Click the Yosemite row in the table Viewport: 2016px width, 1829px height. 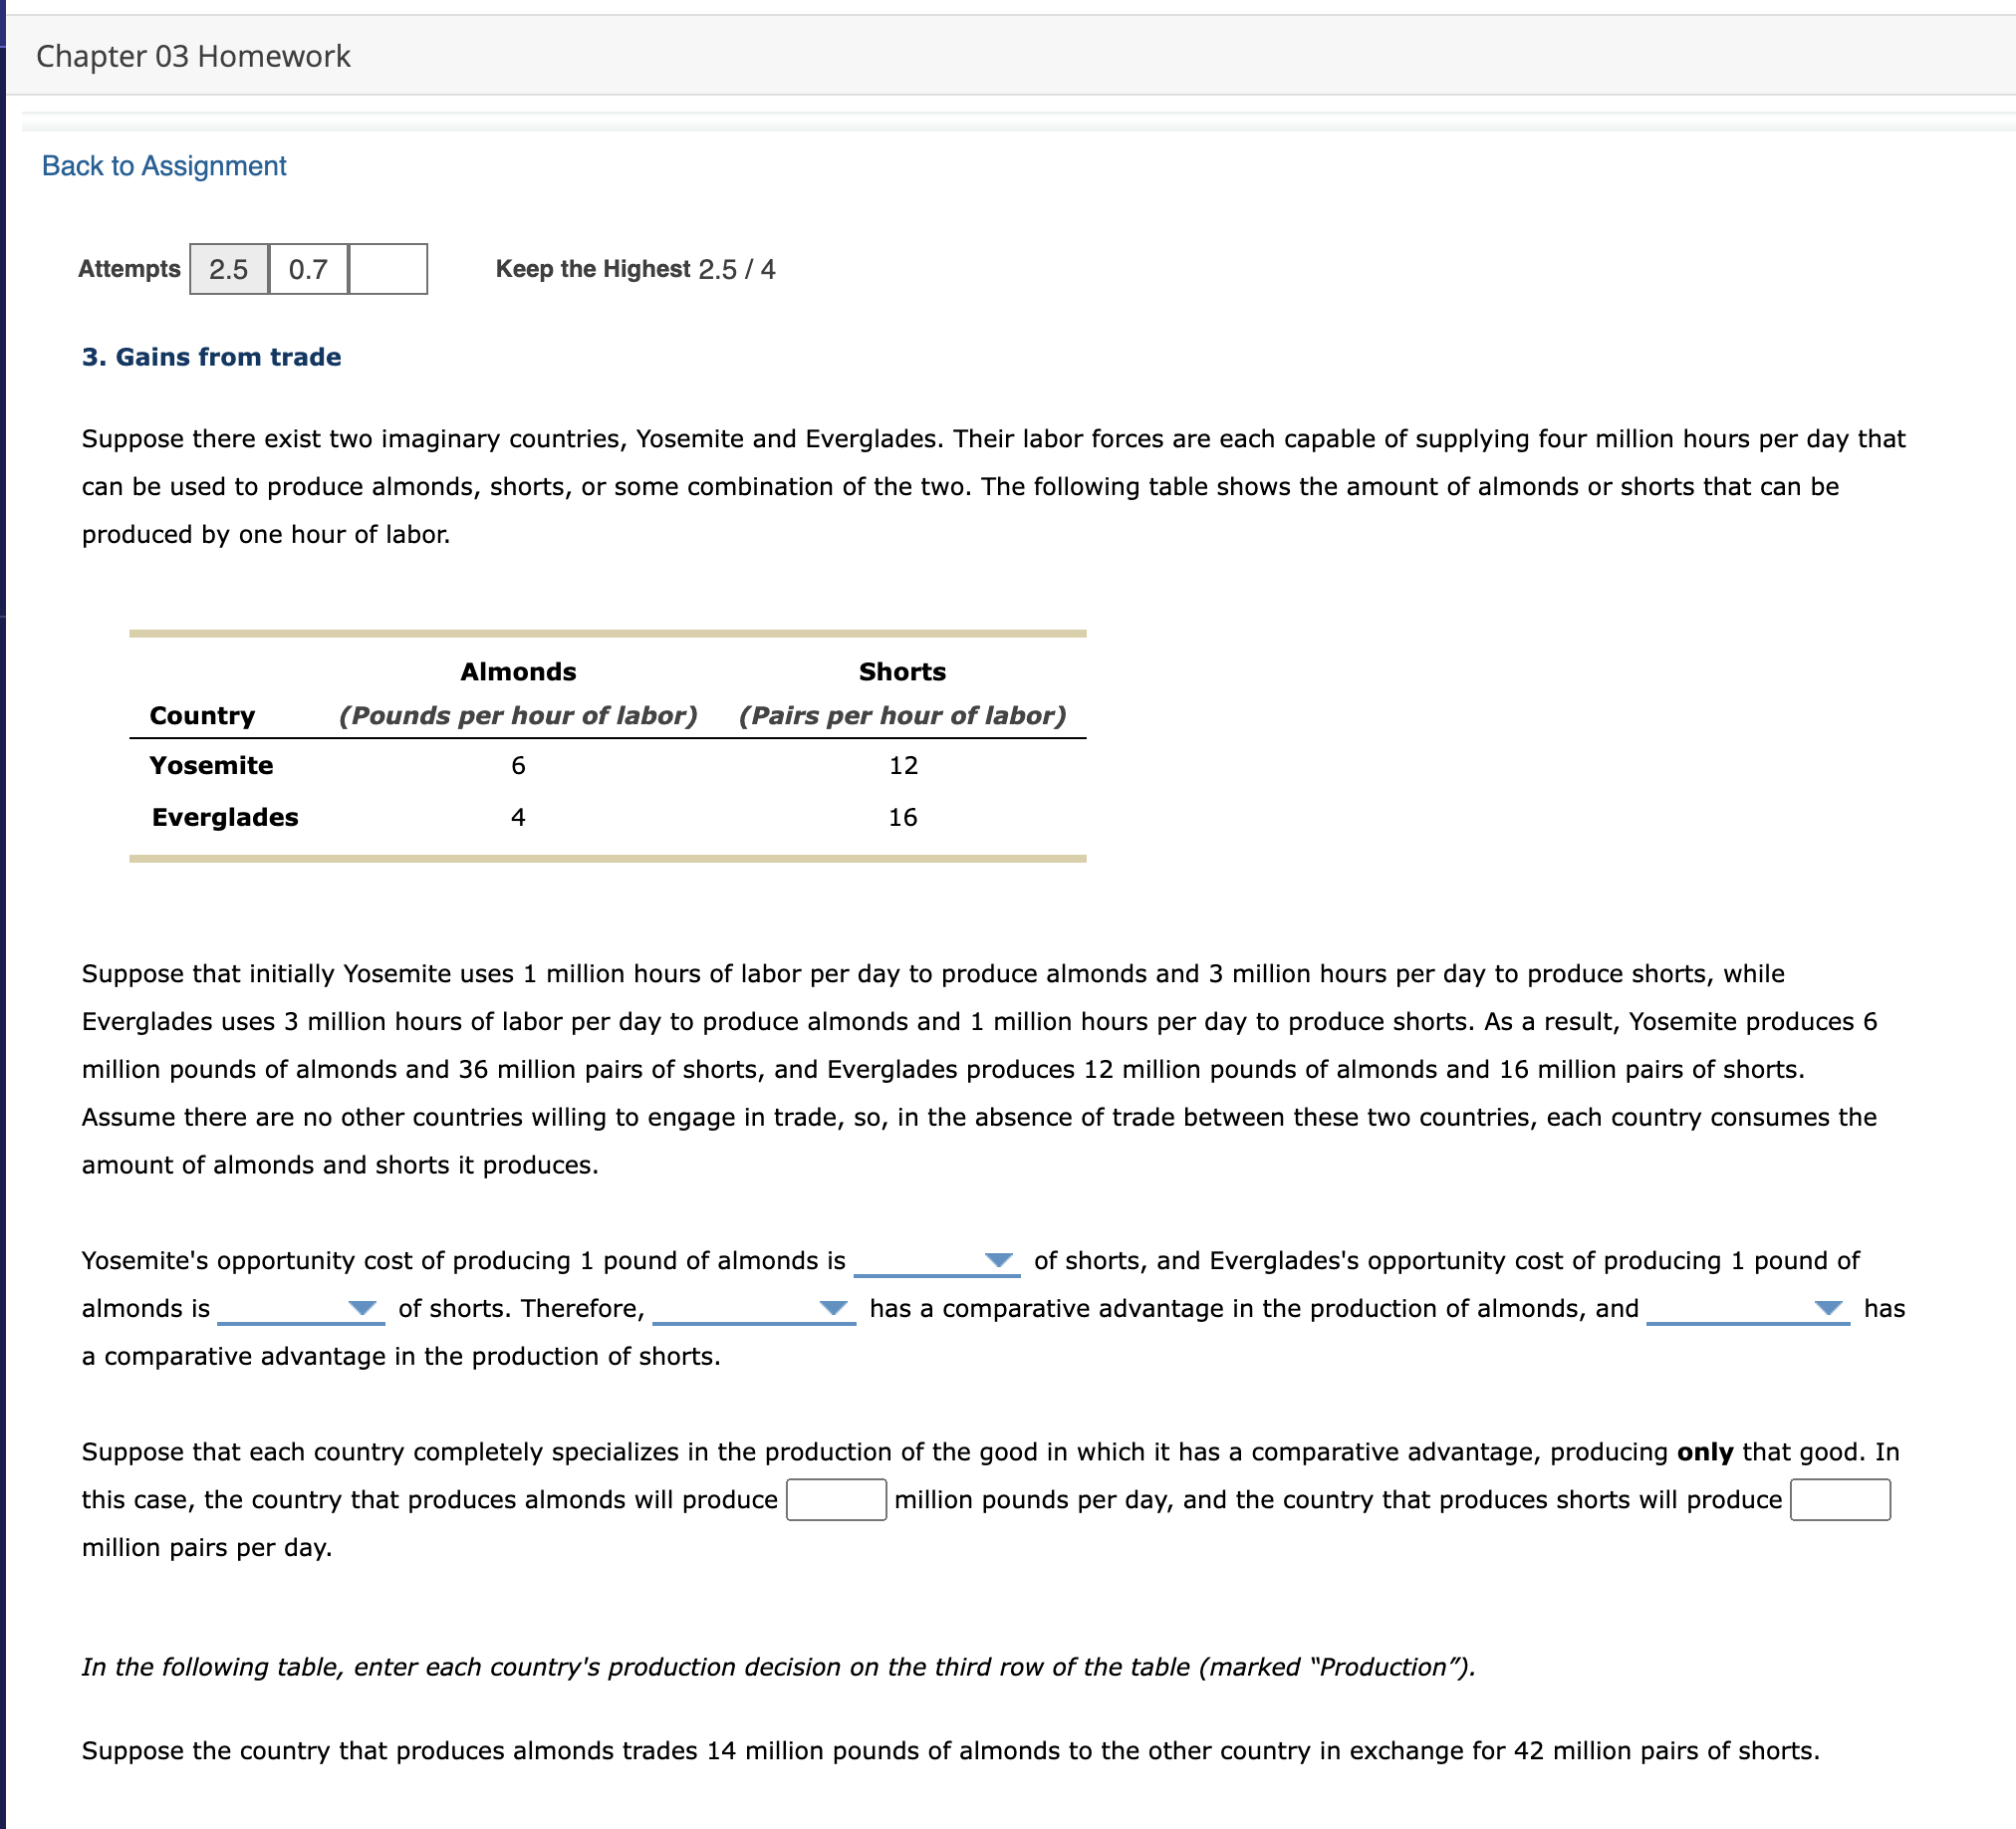[211, 765]
